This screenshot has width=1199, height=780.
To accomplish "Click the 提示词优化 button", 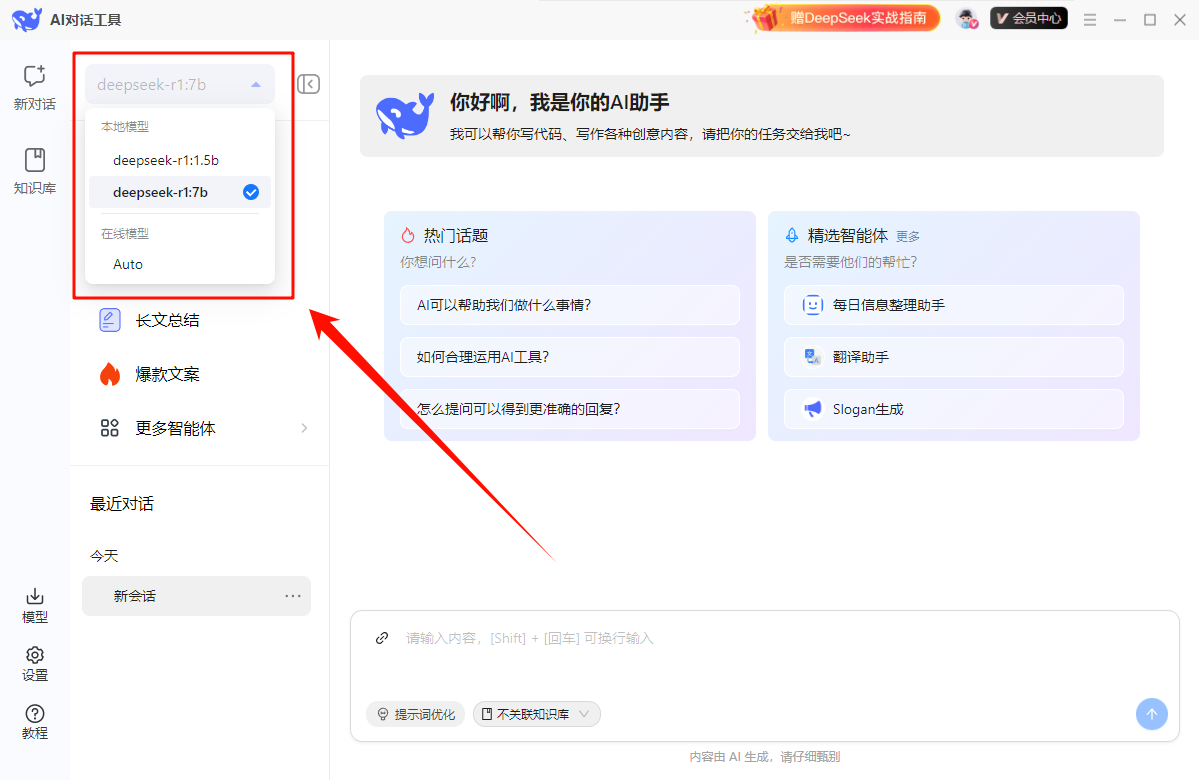I will tap(415, 714).
